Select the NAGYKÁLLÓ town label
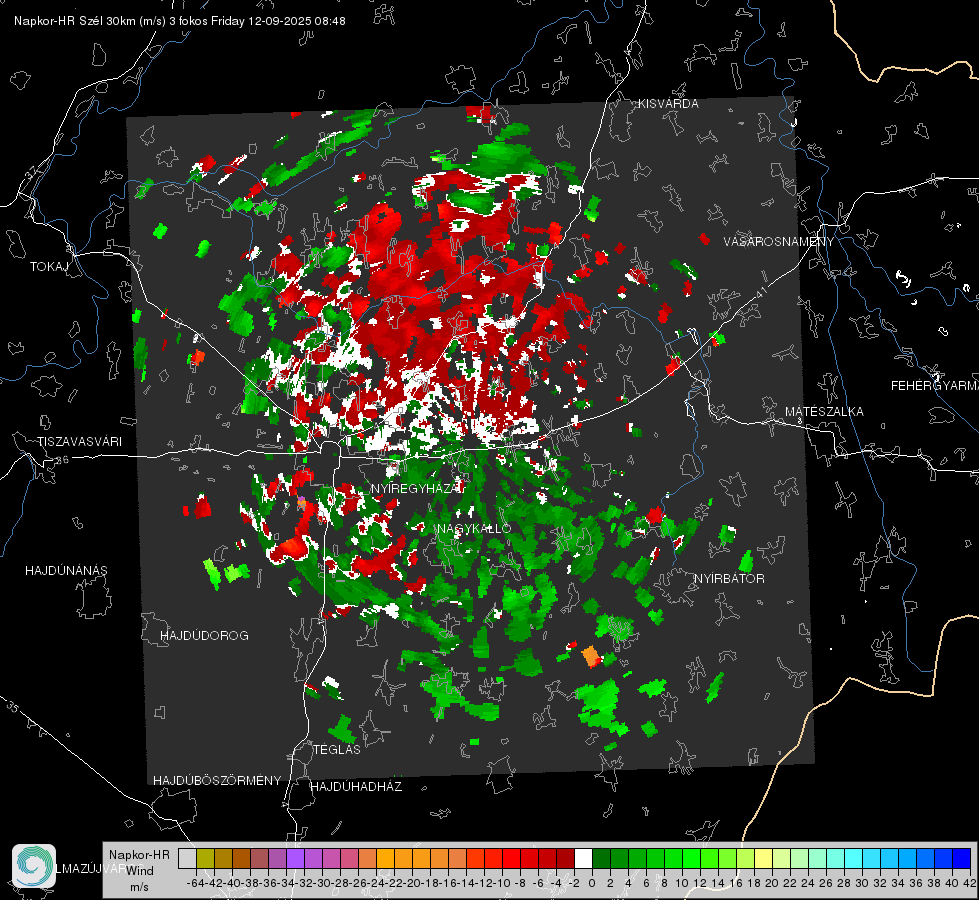 pos(474,528)
